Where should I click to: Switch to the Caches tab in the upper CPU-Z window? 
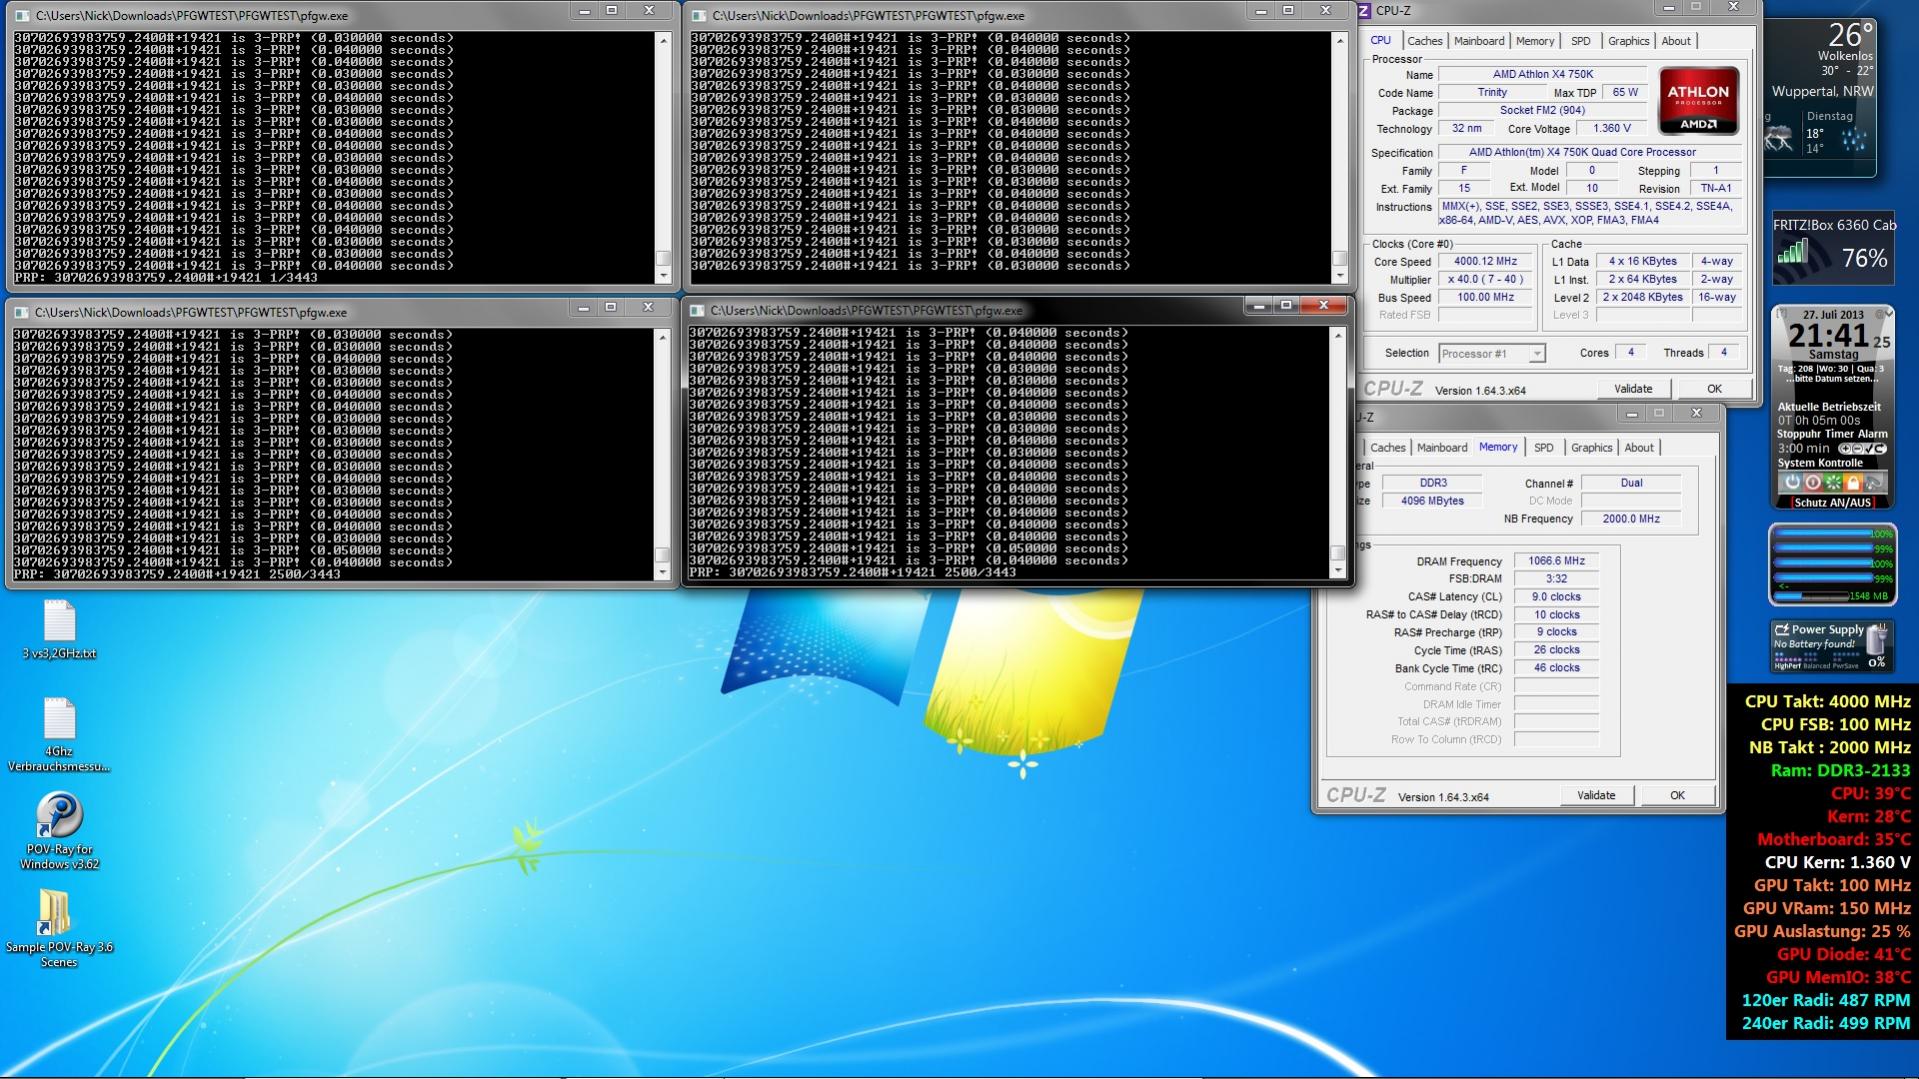1424,41
